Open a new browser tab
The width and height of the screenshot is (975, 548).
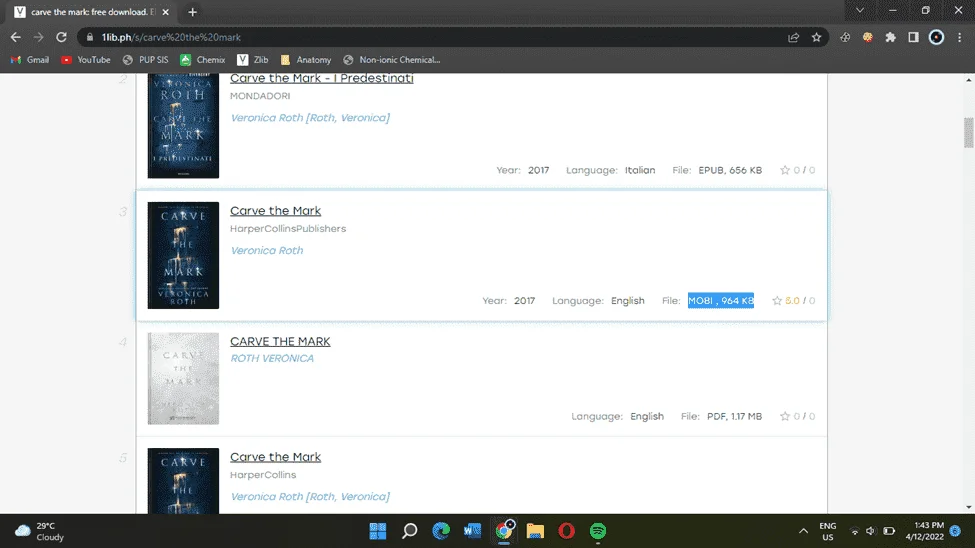[192, 12]
